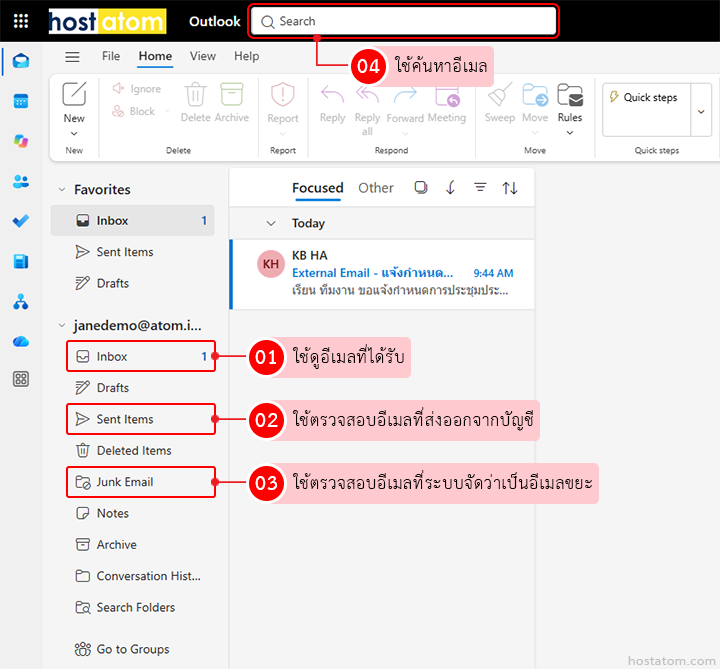Open People in the left app rail
The width and height of the screenshot is (720, 669).
[x=21, y=181]
